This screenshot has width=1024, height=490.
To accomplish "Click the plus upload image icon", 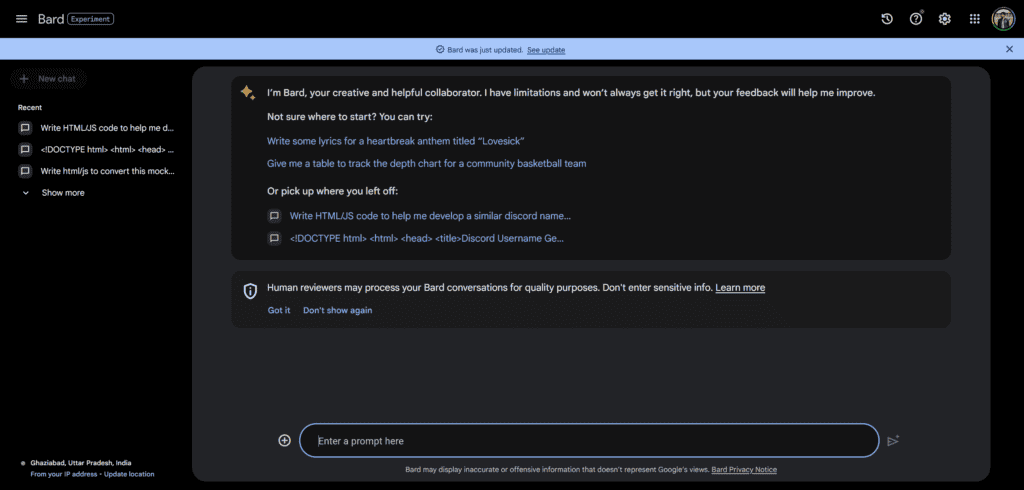I will (284, 440).
